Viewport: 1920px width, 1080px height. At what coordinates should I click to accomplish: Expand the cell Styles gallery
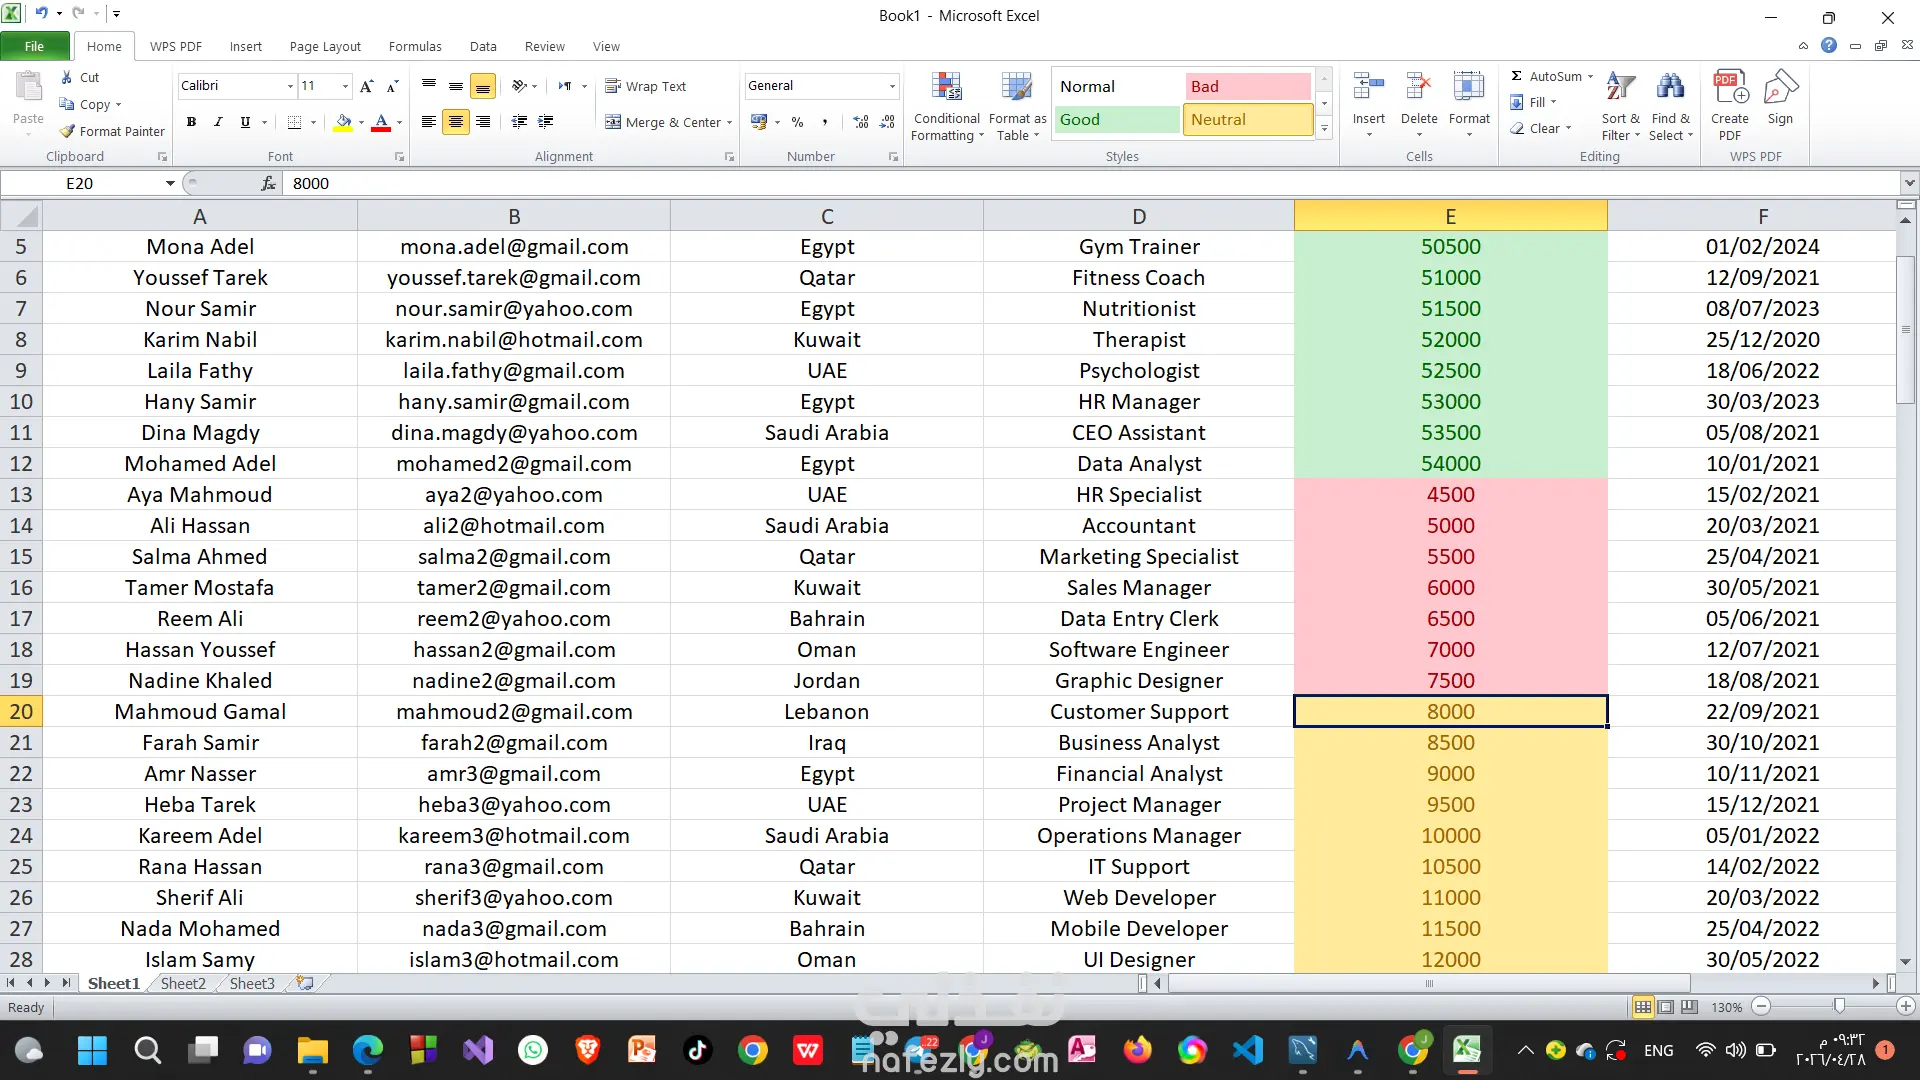pos(1324,128)
